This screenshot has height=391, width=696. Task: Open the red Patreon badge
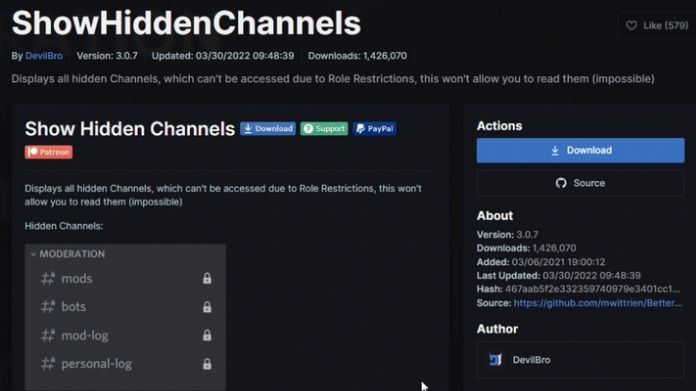click(x=48, y=152)
